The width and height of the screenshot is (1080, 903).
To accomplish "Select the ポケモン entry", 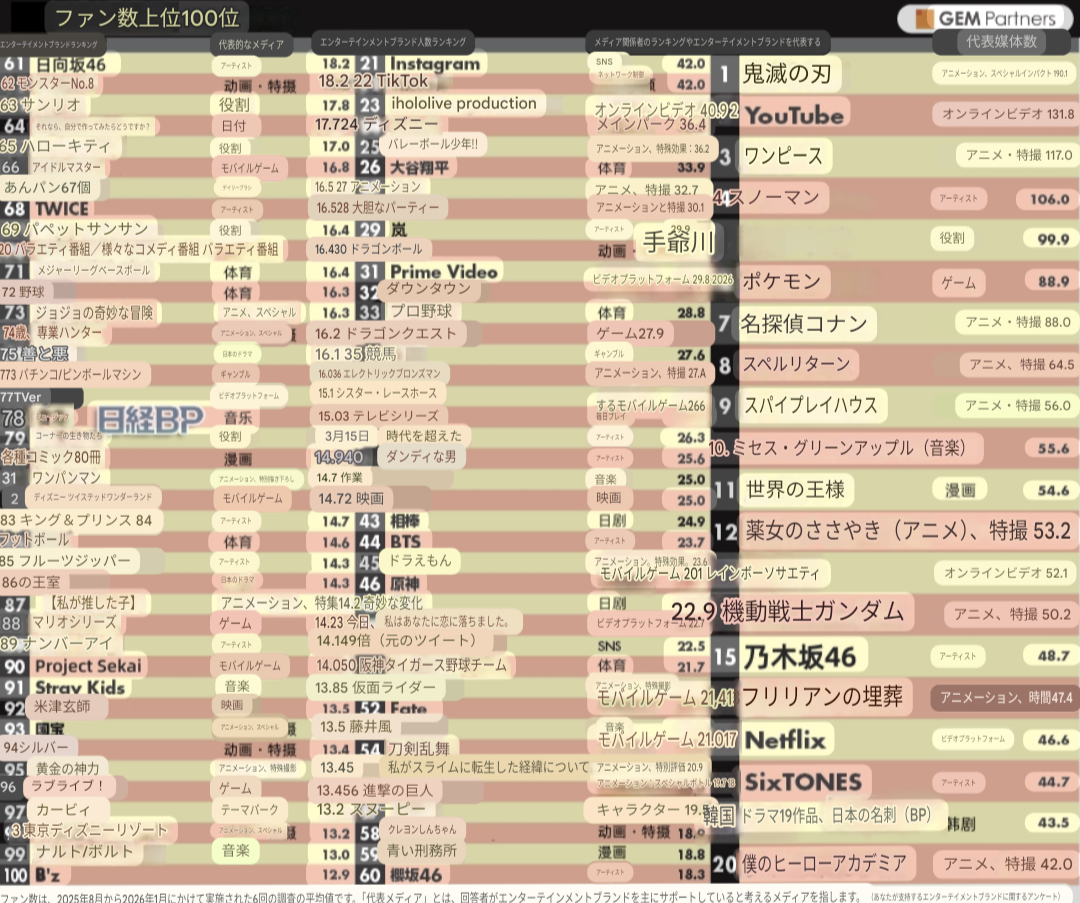I will point(782,281).
